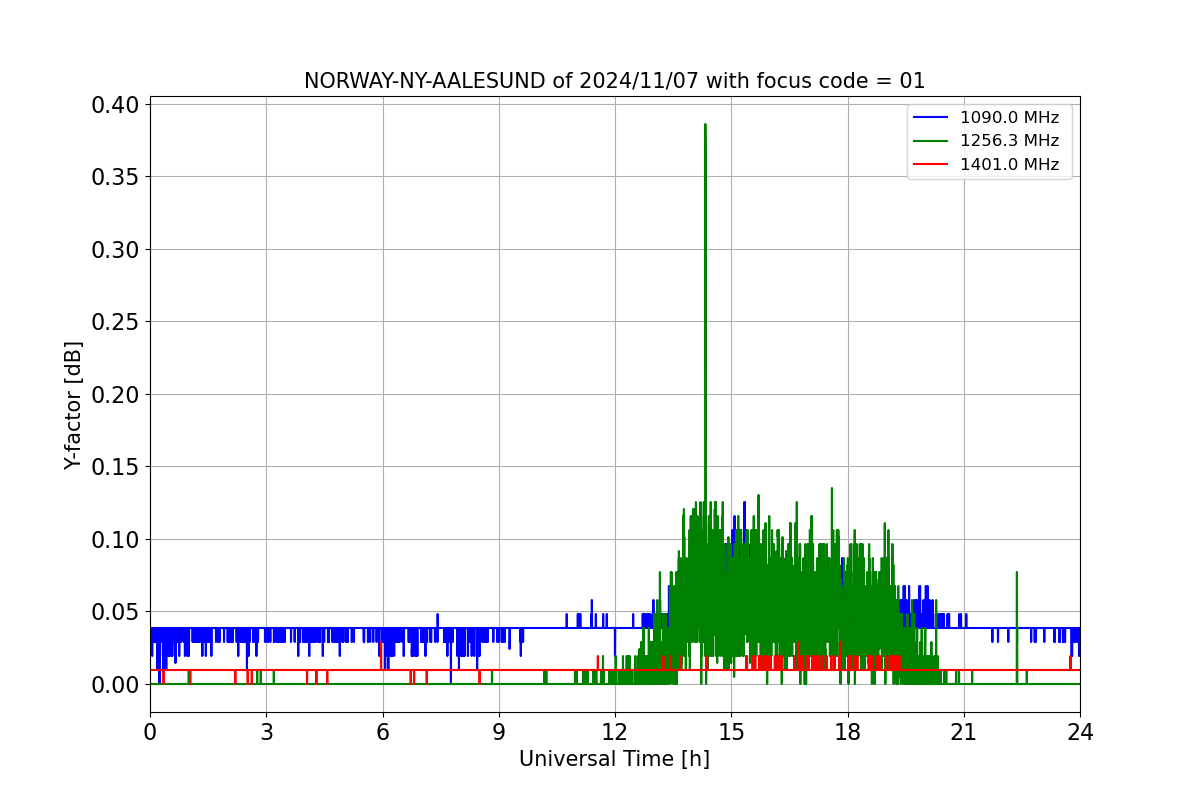Click the 0.15 y-axis tick label

[115, 467]
